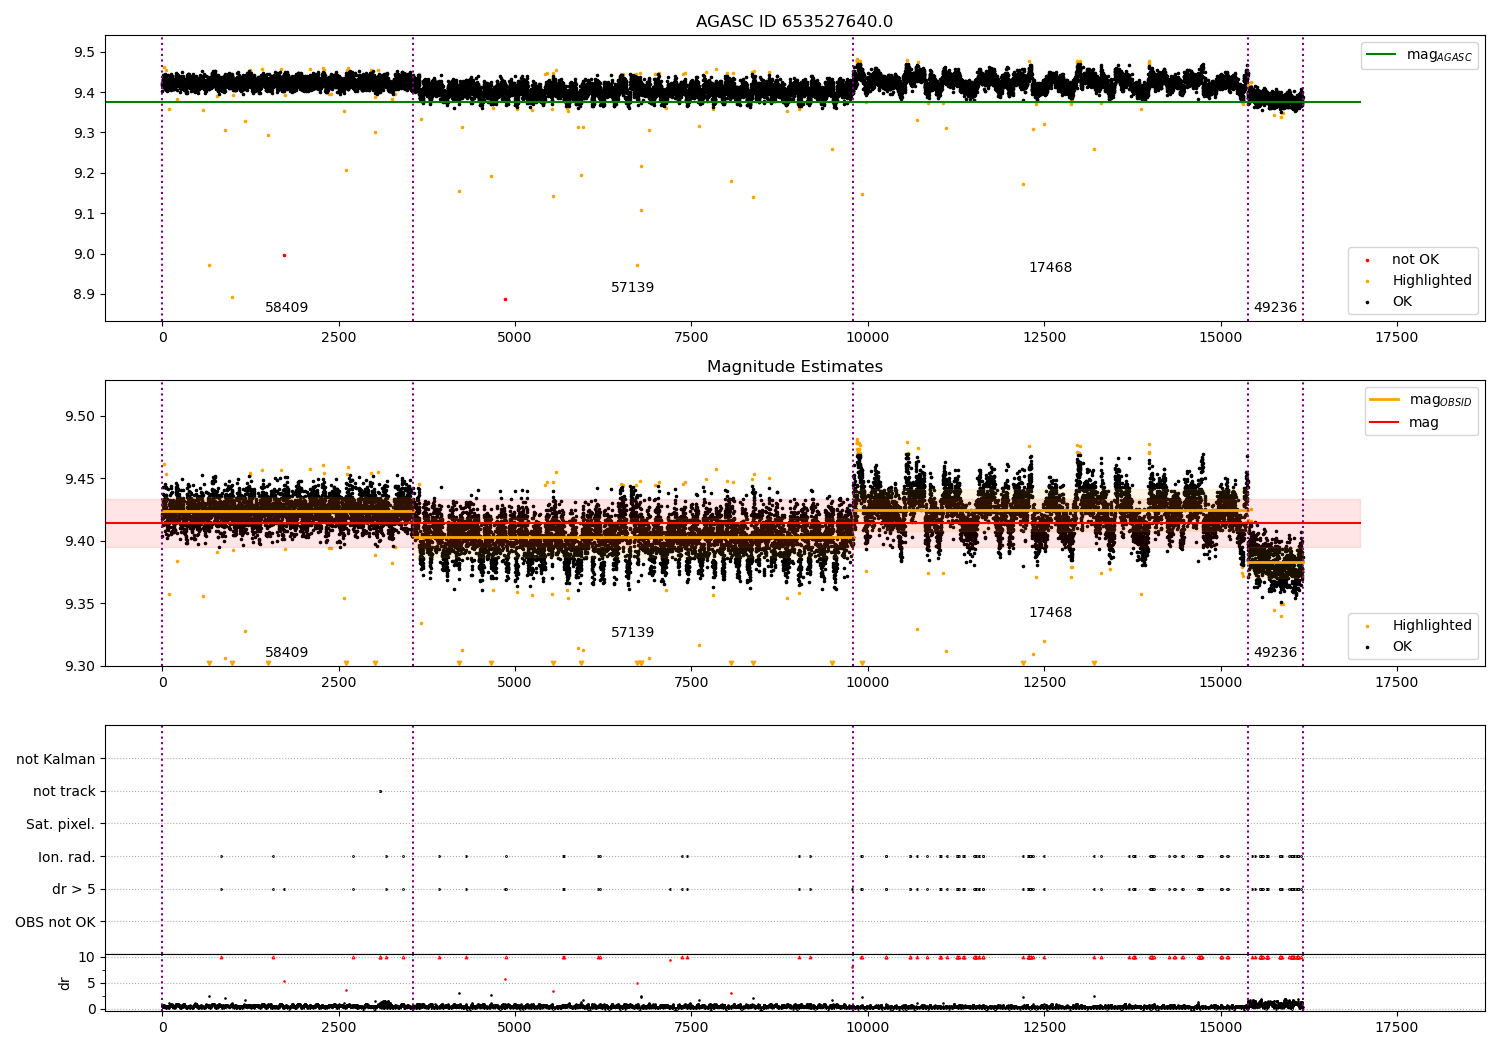Click OBSID label 57139 in Magnitude Estimates plot

pyautogui.click(x=632, y=633)
